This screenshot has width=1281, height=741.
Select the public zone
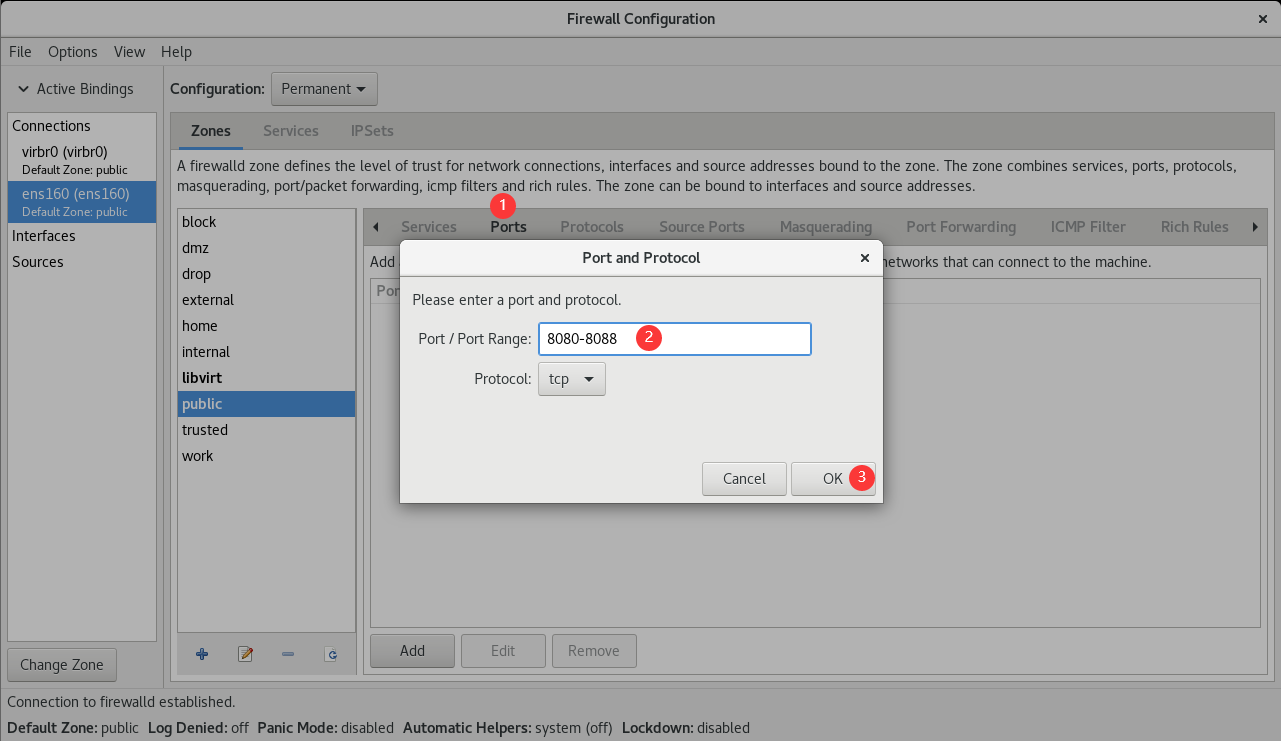click(266, 404)
